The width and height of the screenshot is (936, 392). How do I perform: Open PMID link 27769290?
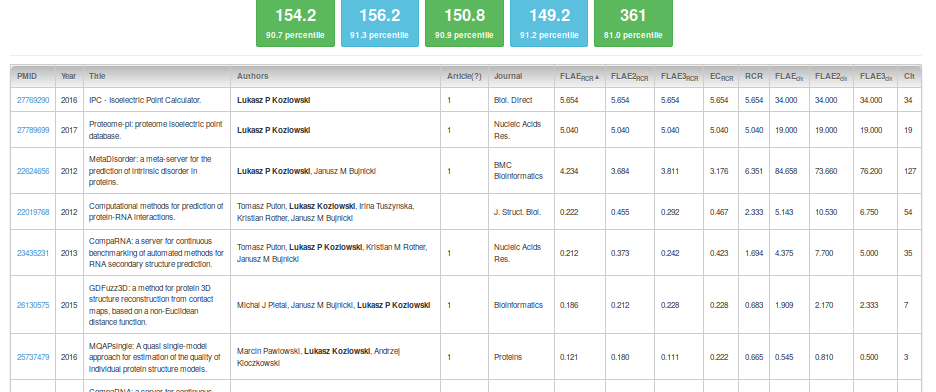[33, 100]
